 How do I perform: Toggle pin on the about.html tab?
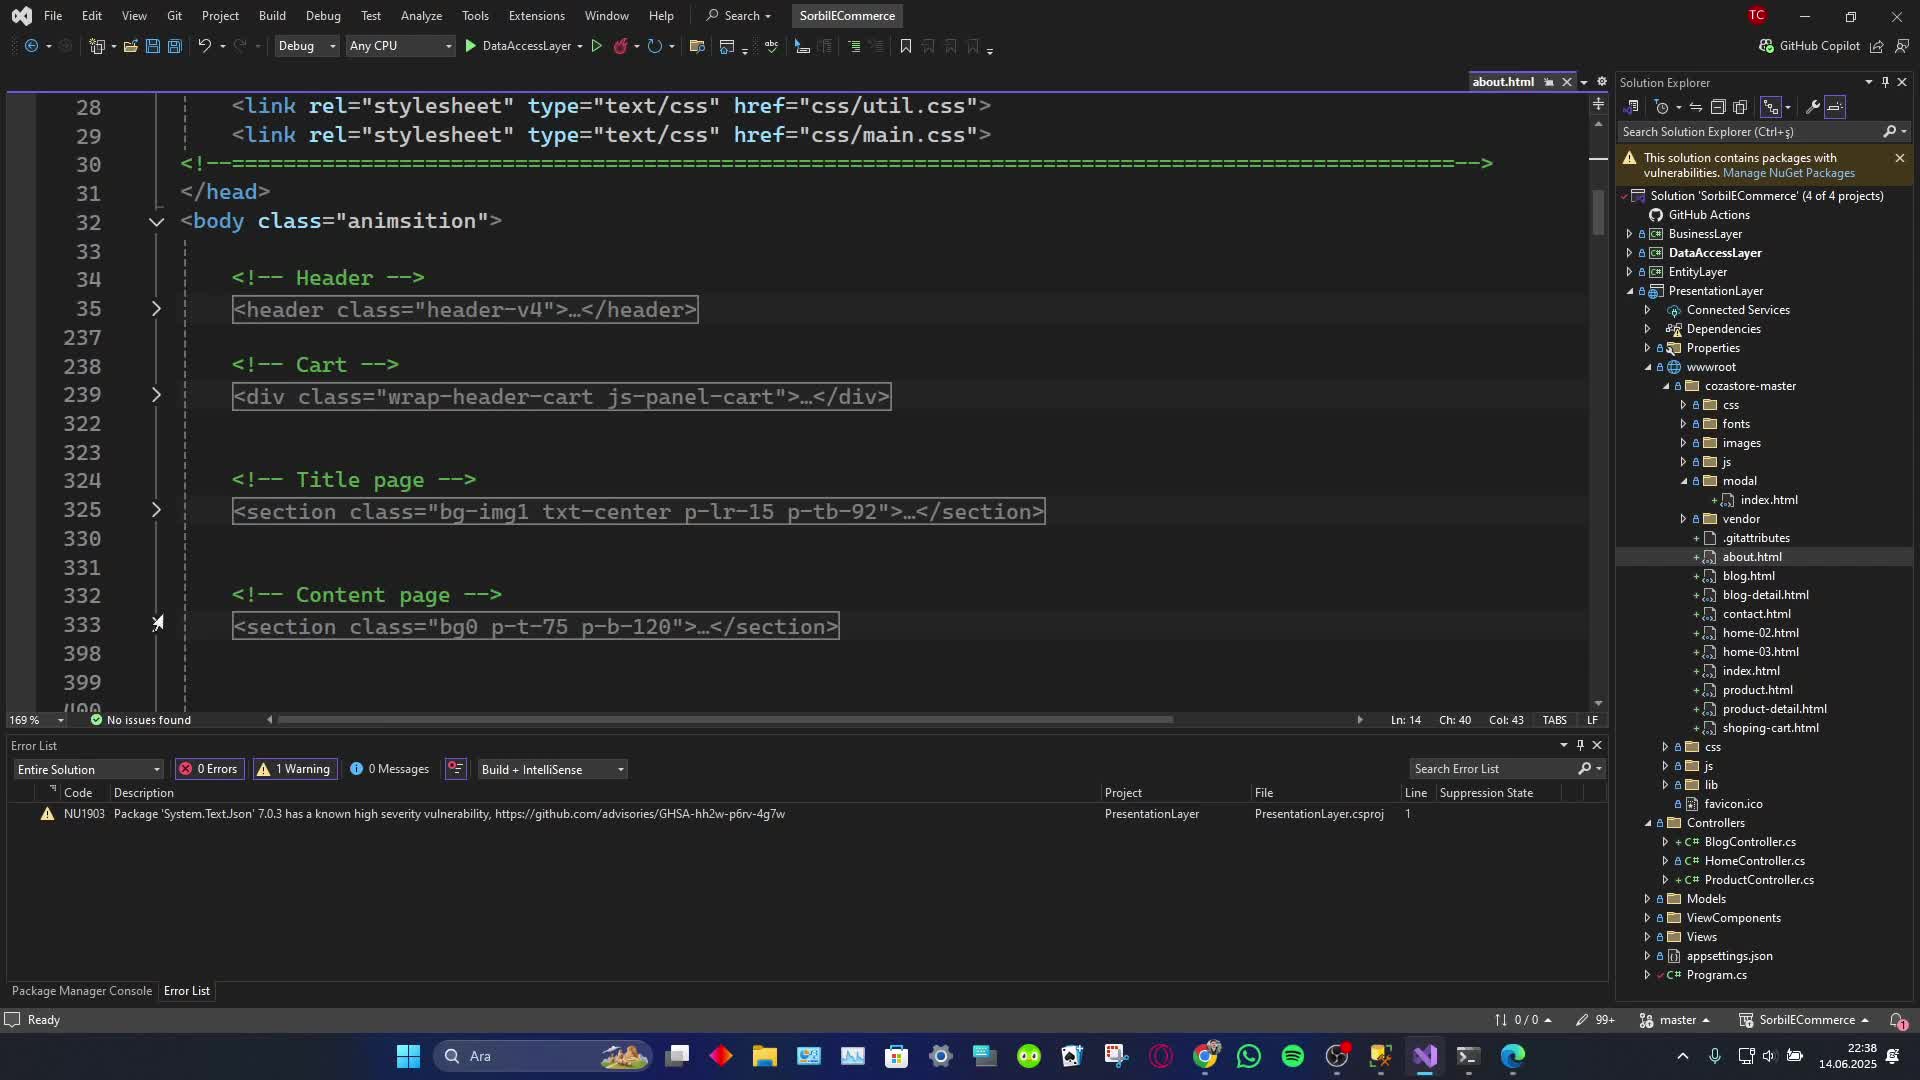(x=1548, y=82)
